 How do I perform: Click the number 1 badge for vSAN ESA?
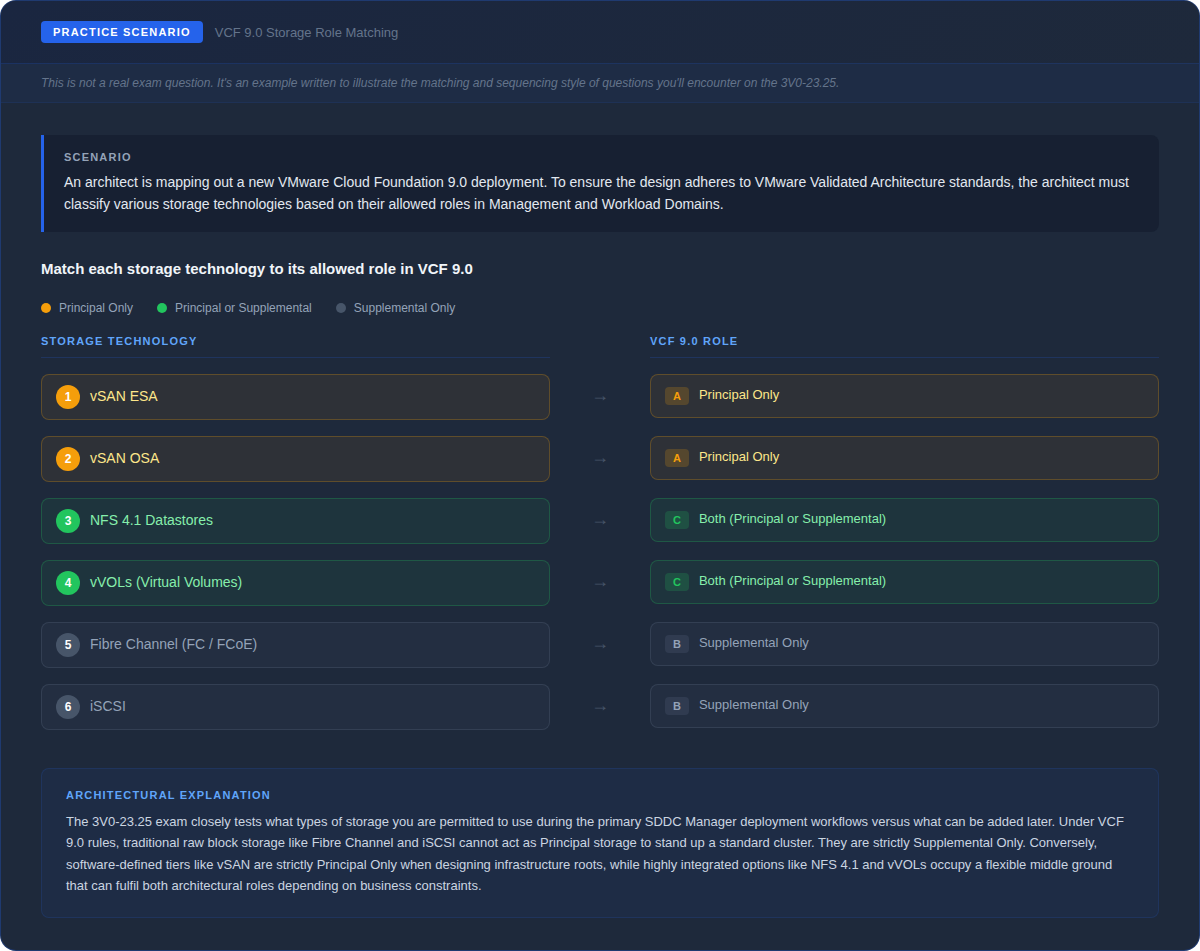(68, 397)
